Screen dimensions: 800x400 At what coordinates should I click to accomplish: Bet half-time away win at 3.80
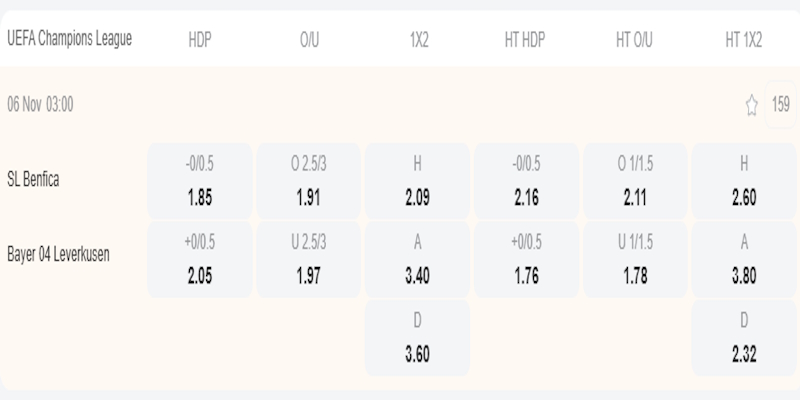744,259
